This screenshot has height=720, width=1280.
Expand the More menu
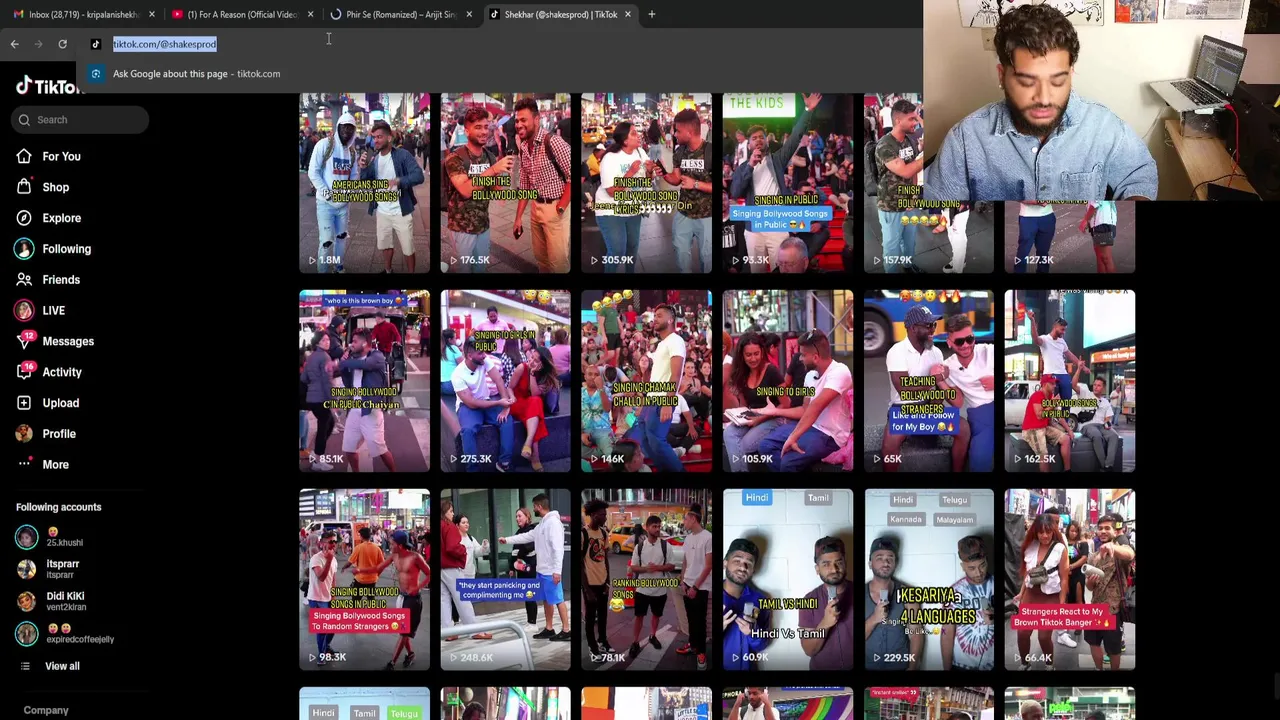point(55,465)
